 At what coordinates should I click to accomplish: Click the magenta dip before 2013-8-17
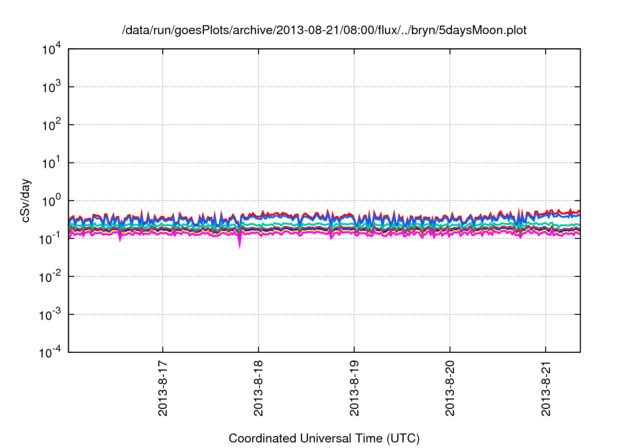click(x=120, y=240)
